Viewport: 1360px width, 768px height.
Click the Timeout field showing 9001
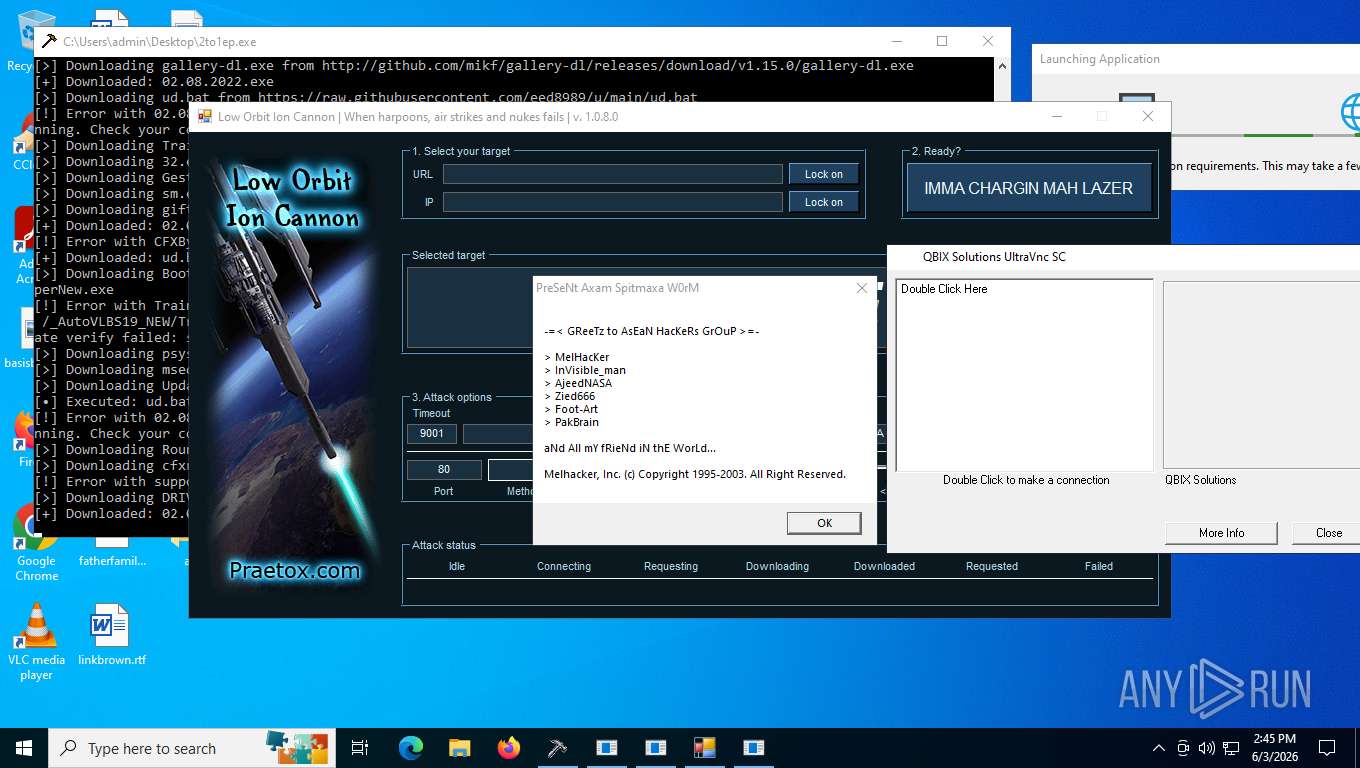[432, 434]
